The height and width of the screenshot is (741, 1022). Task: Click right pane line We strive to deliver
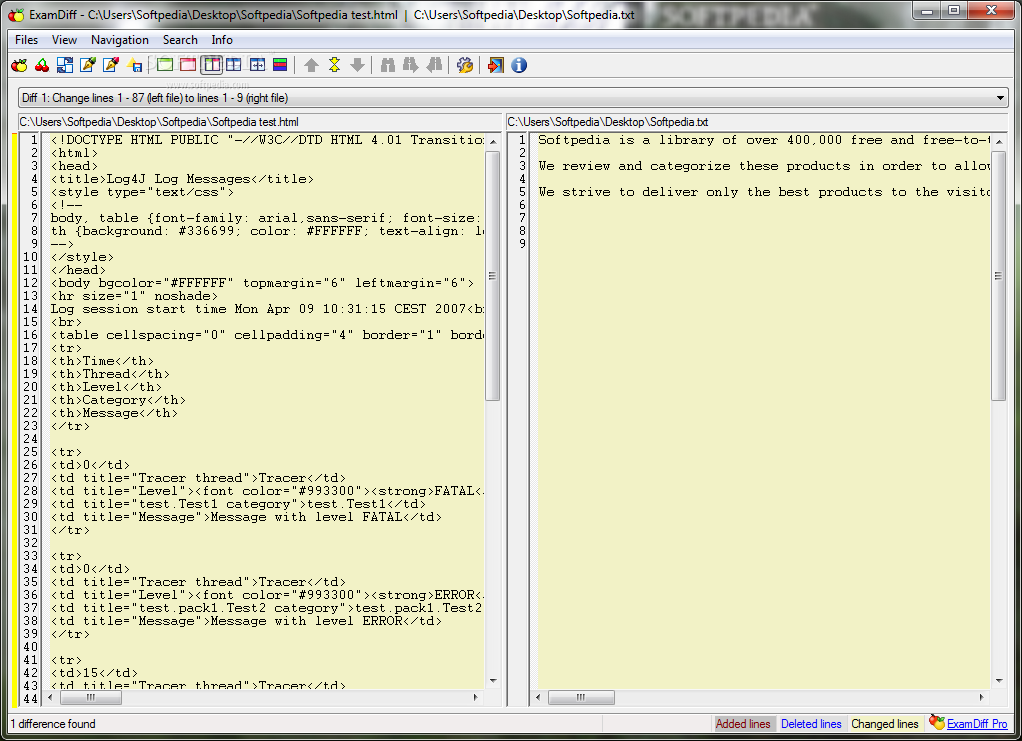[x=764, y=192]
